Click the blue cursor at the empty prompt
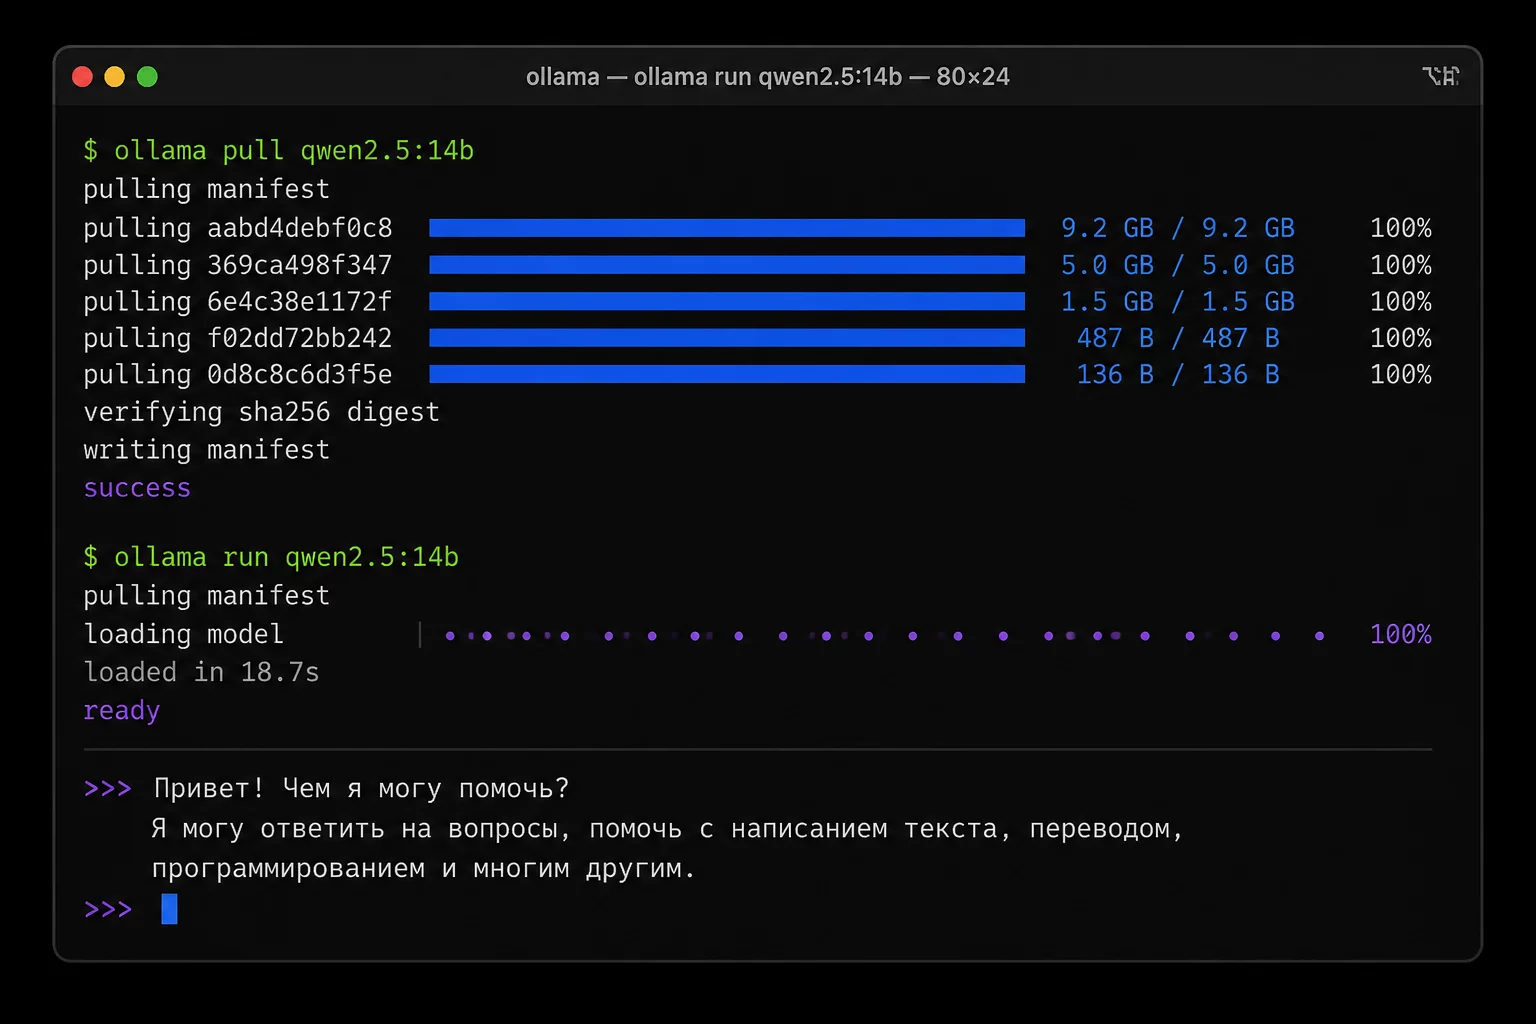 pyautogui.click(x=169, y=909)
